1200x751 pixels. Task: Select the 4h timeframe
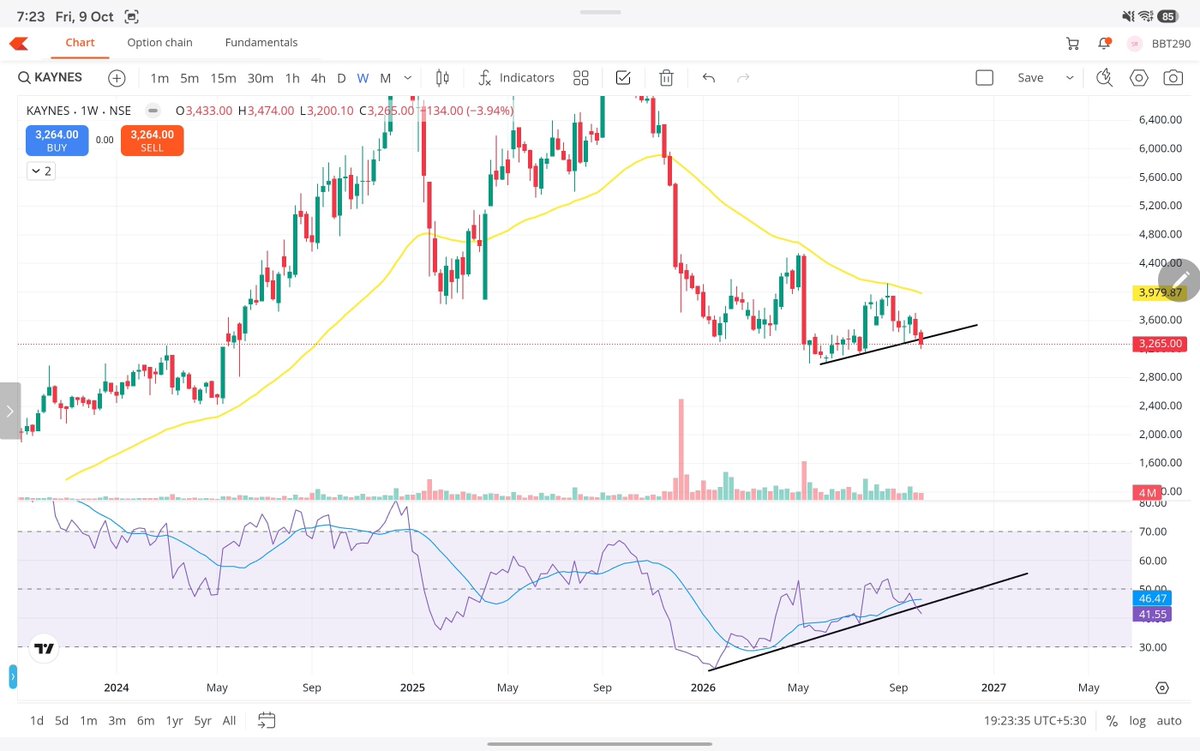pyautogui.click(x=318, y=78)
